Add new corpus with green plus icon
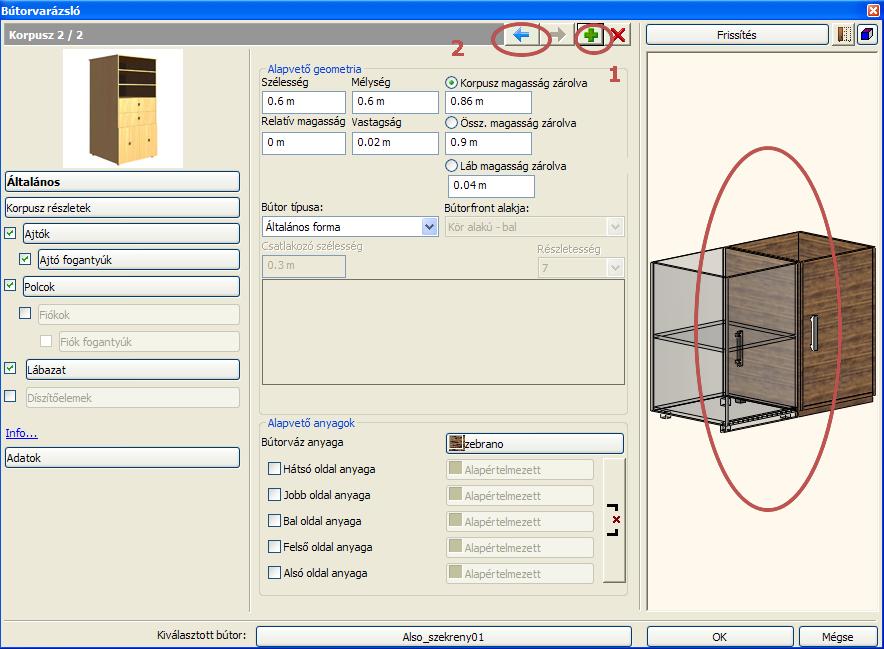Screen dimensions: 884x649 [x=590, y=35]
